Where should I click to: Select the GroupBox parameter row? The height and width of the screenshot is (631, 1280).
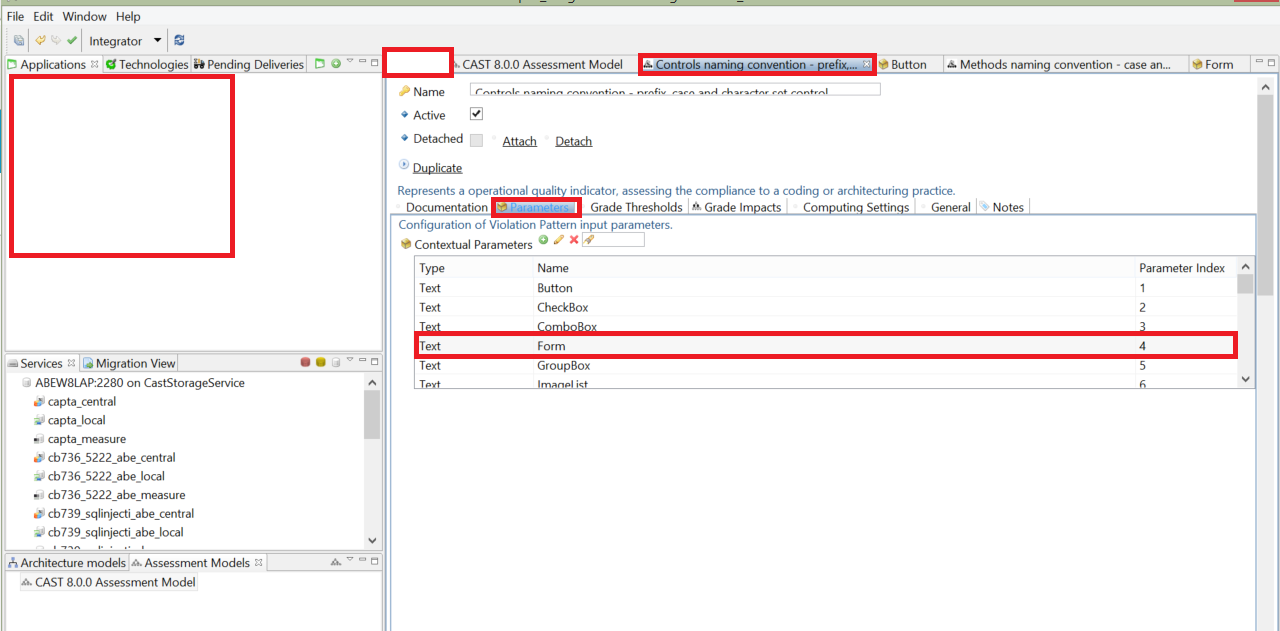click(825, 365)
